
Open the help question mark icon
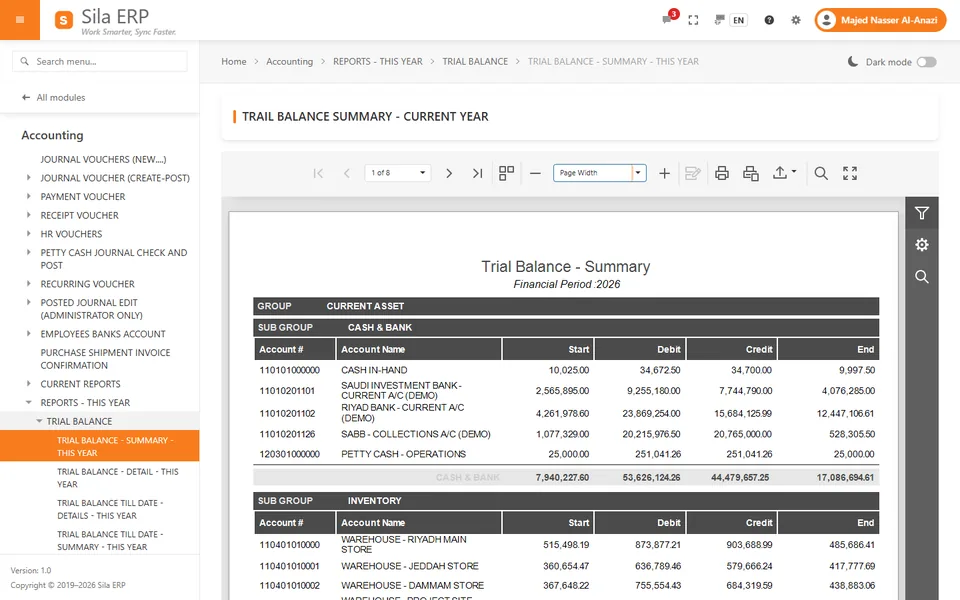tap(769, 20)
